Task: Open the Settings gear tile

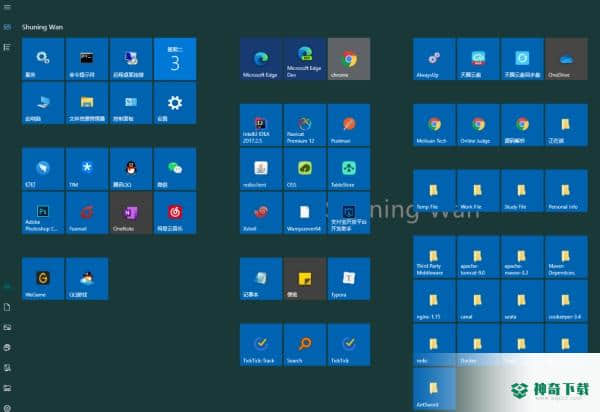Action: click(175, 103)
